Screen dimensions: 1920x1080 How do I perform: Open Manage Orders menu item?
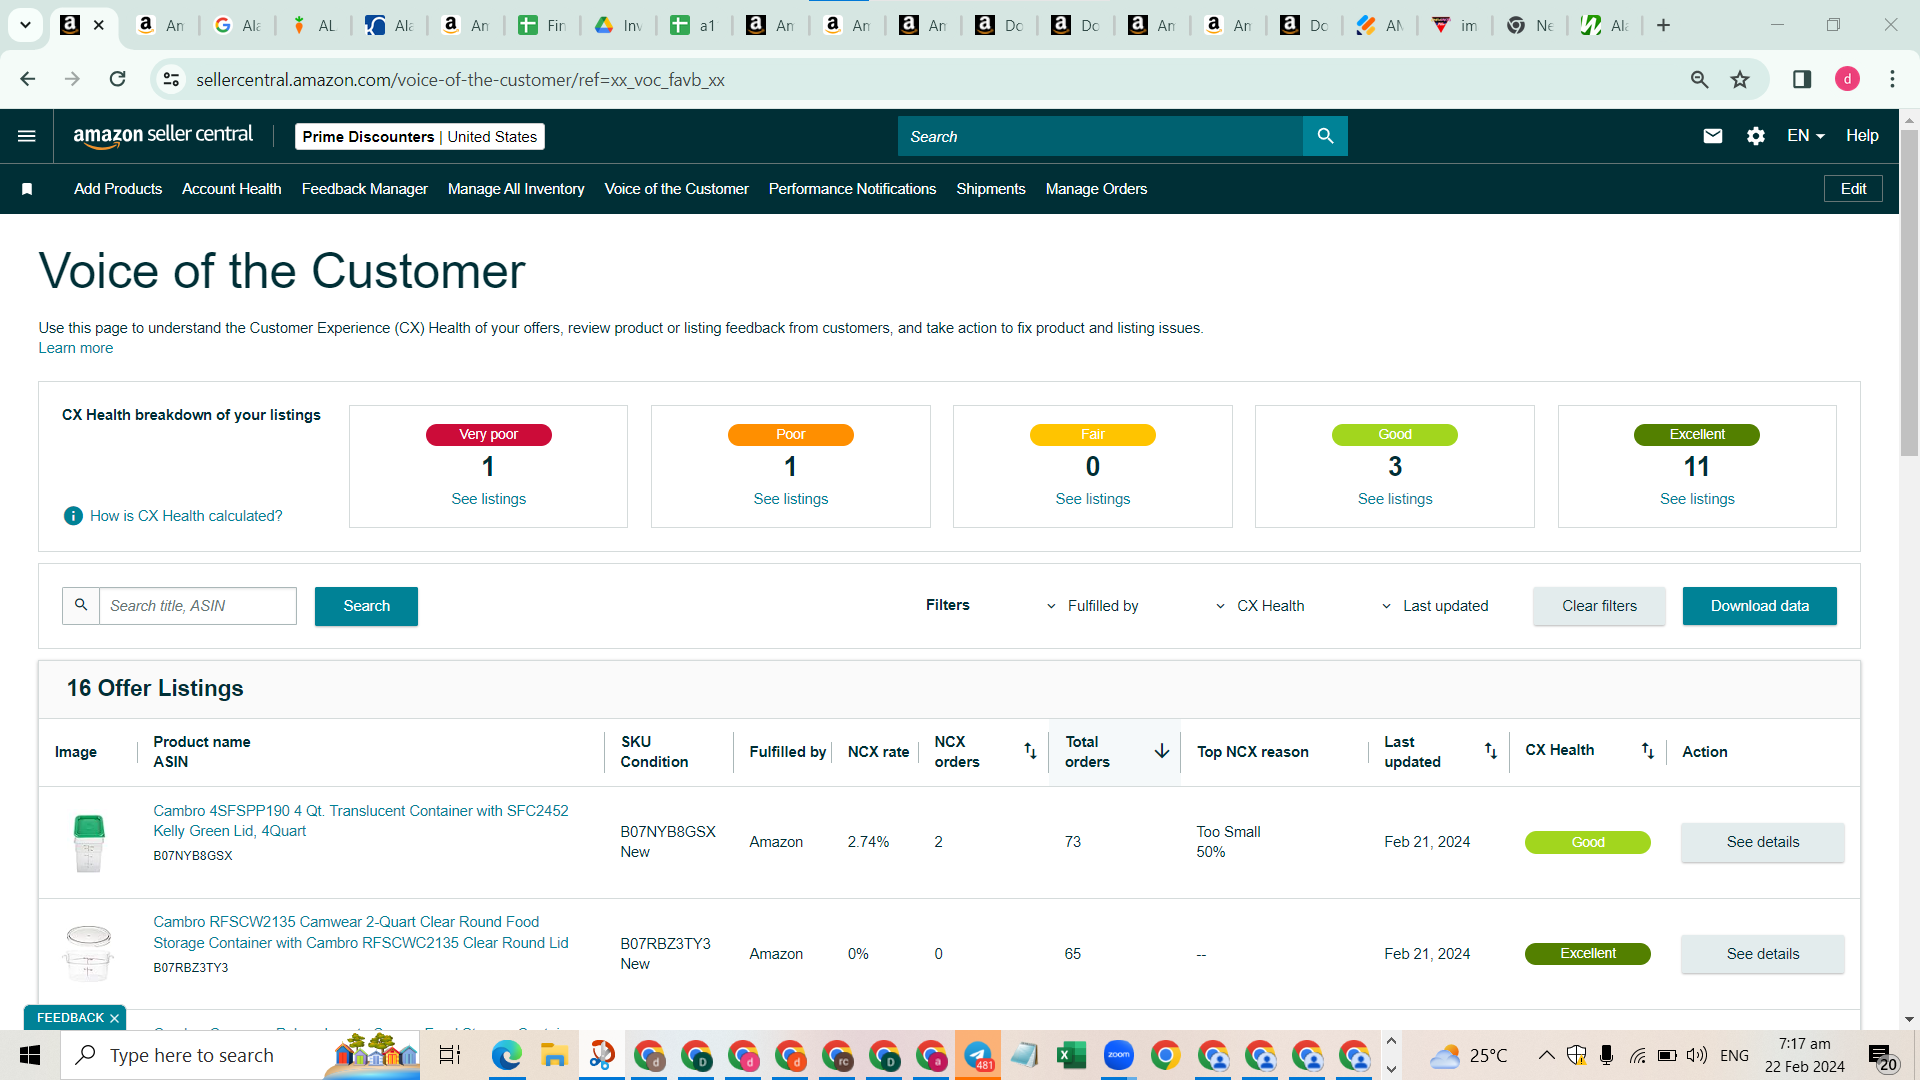click(x=1097, y=189)
